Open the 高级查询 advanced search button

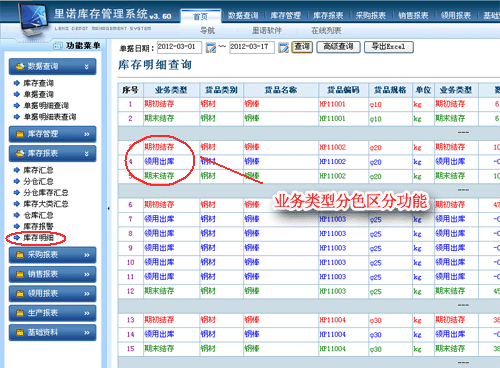click(x=338, y=47)
